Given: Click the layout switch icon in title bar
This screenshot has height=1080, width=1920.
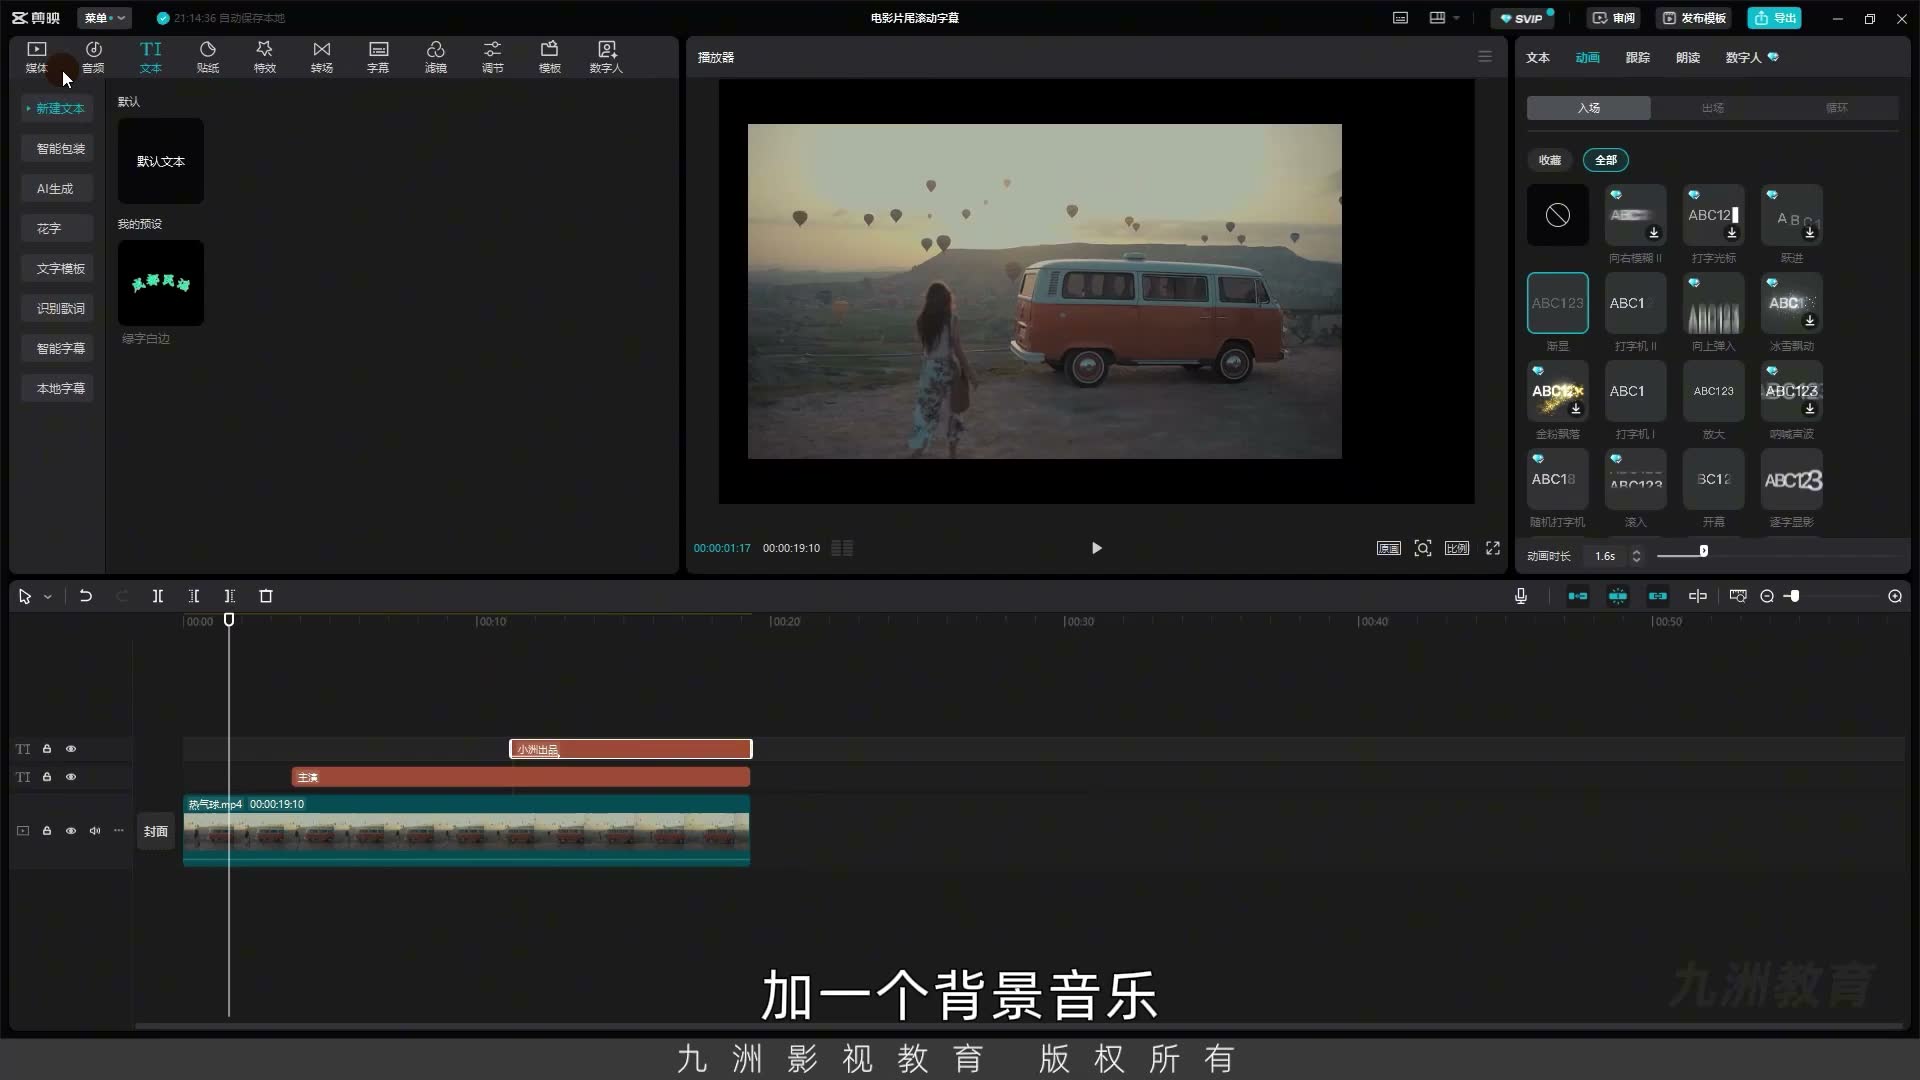Looking at the screenshot, I should (1437, 18).
